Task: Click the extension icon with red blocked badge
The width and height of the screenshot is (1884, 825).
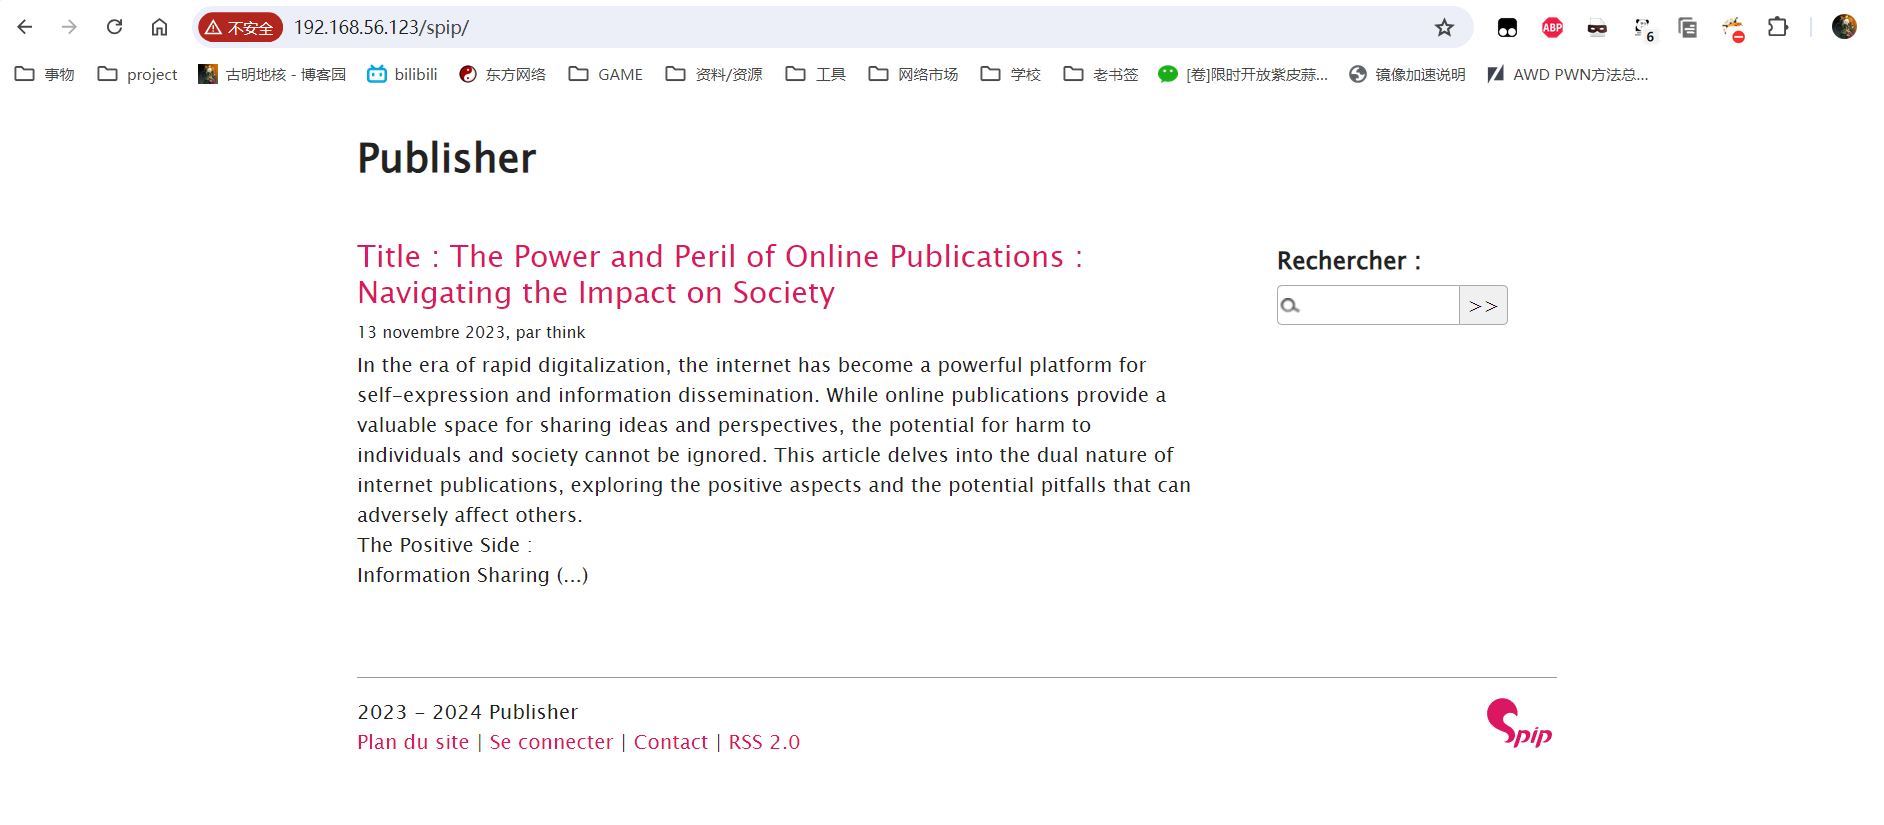Action: (x=1733, y=29)
